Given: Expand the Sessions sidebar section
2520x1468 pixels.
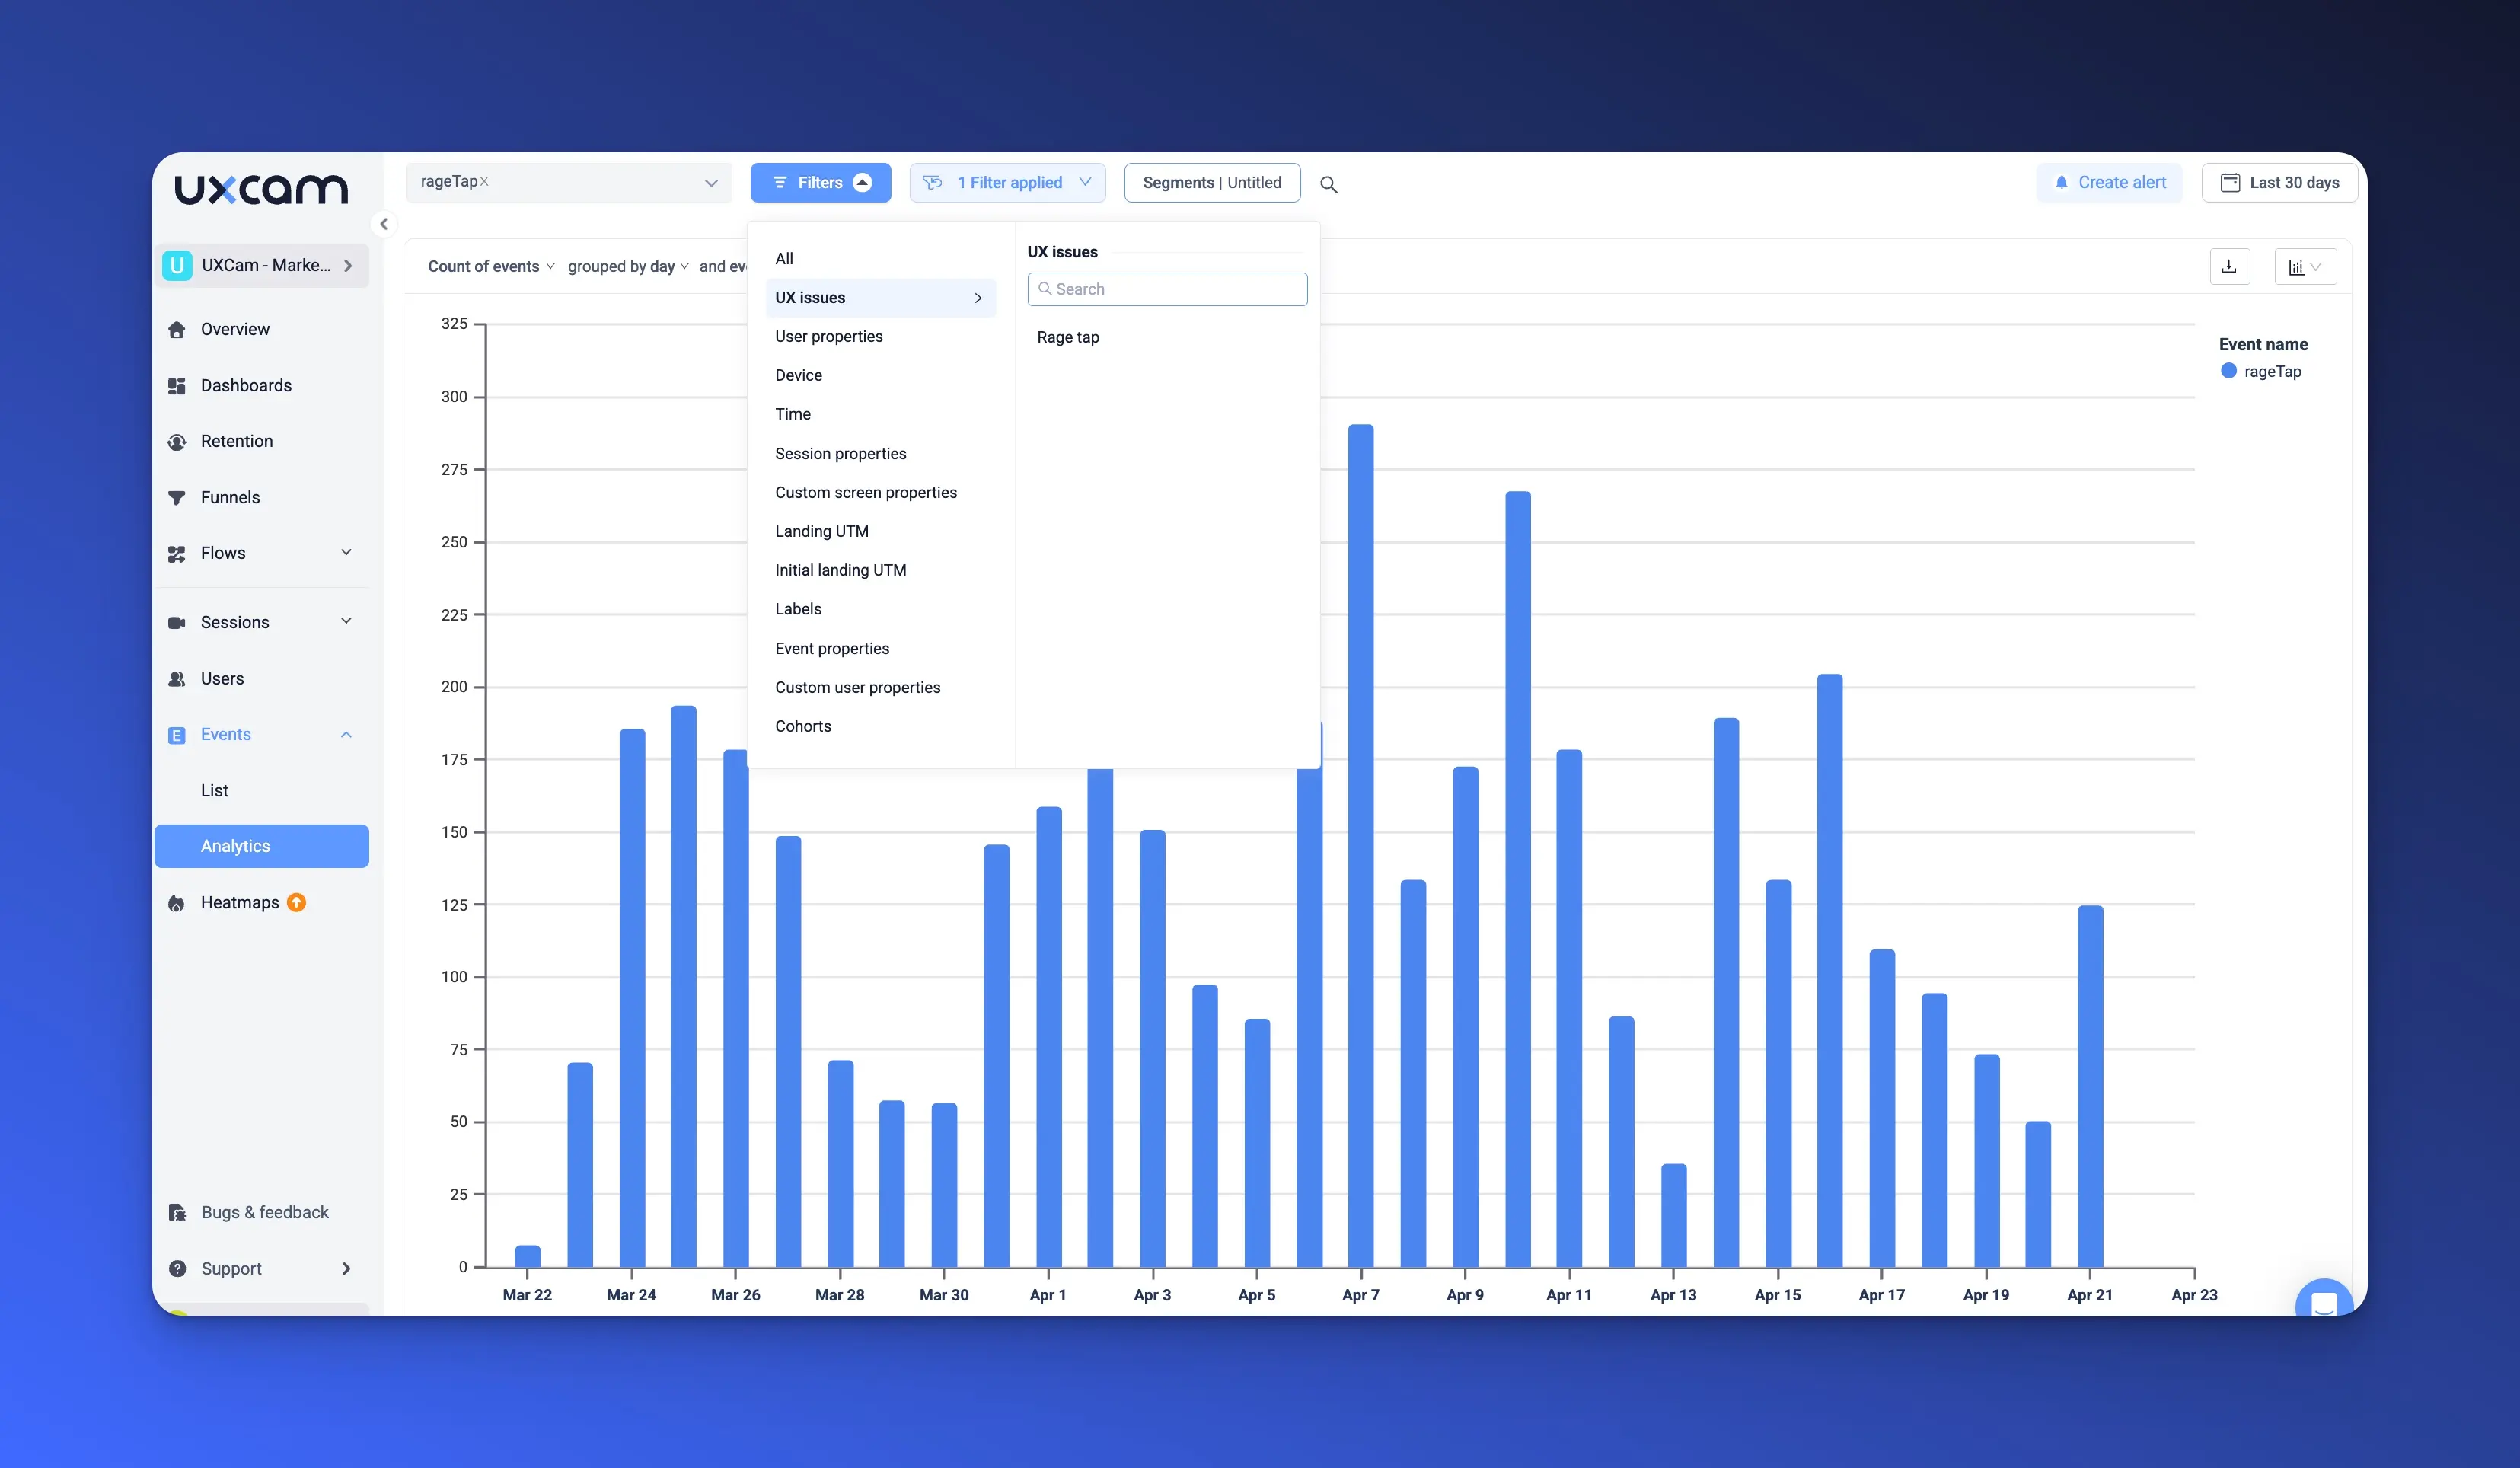Looking at the screenshot, I should click(346, 621).
